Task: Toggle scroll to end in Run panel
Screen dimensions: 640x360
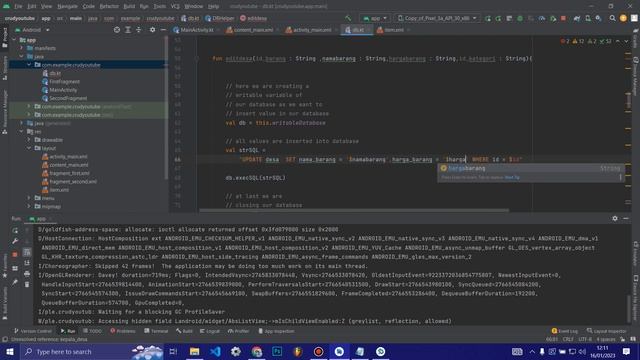Action: tap(27, 263)
